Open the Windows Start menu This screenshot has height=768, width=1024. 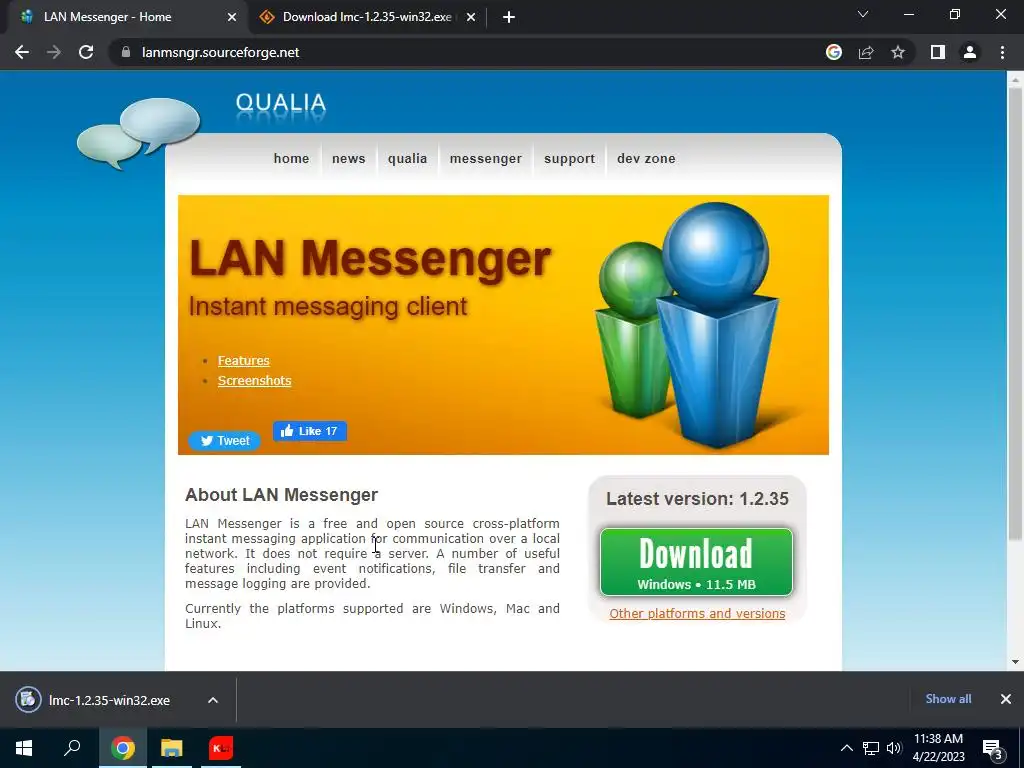pos(24,748)
